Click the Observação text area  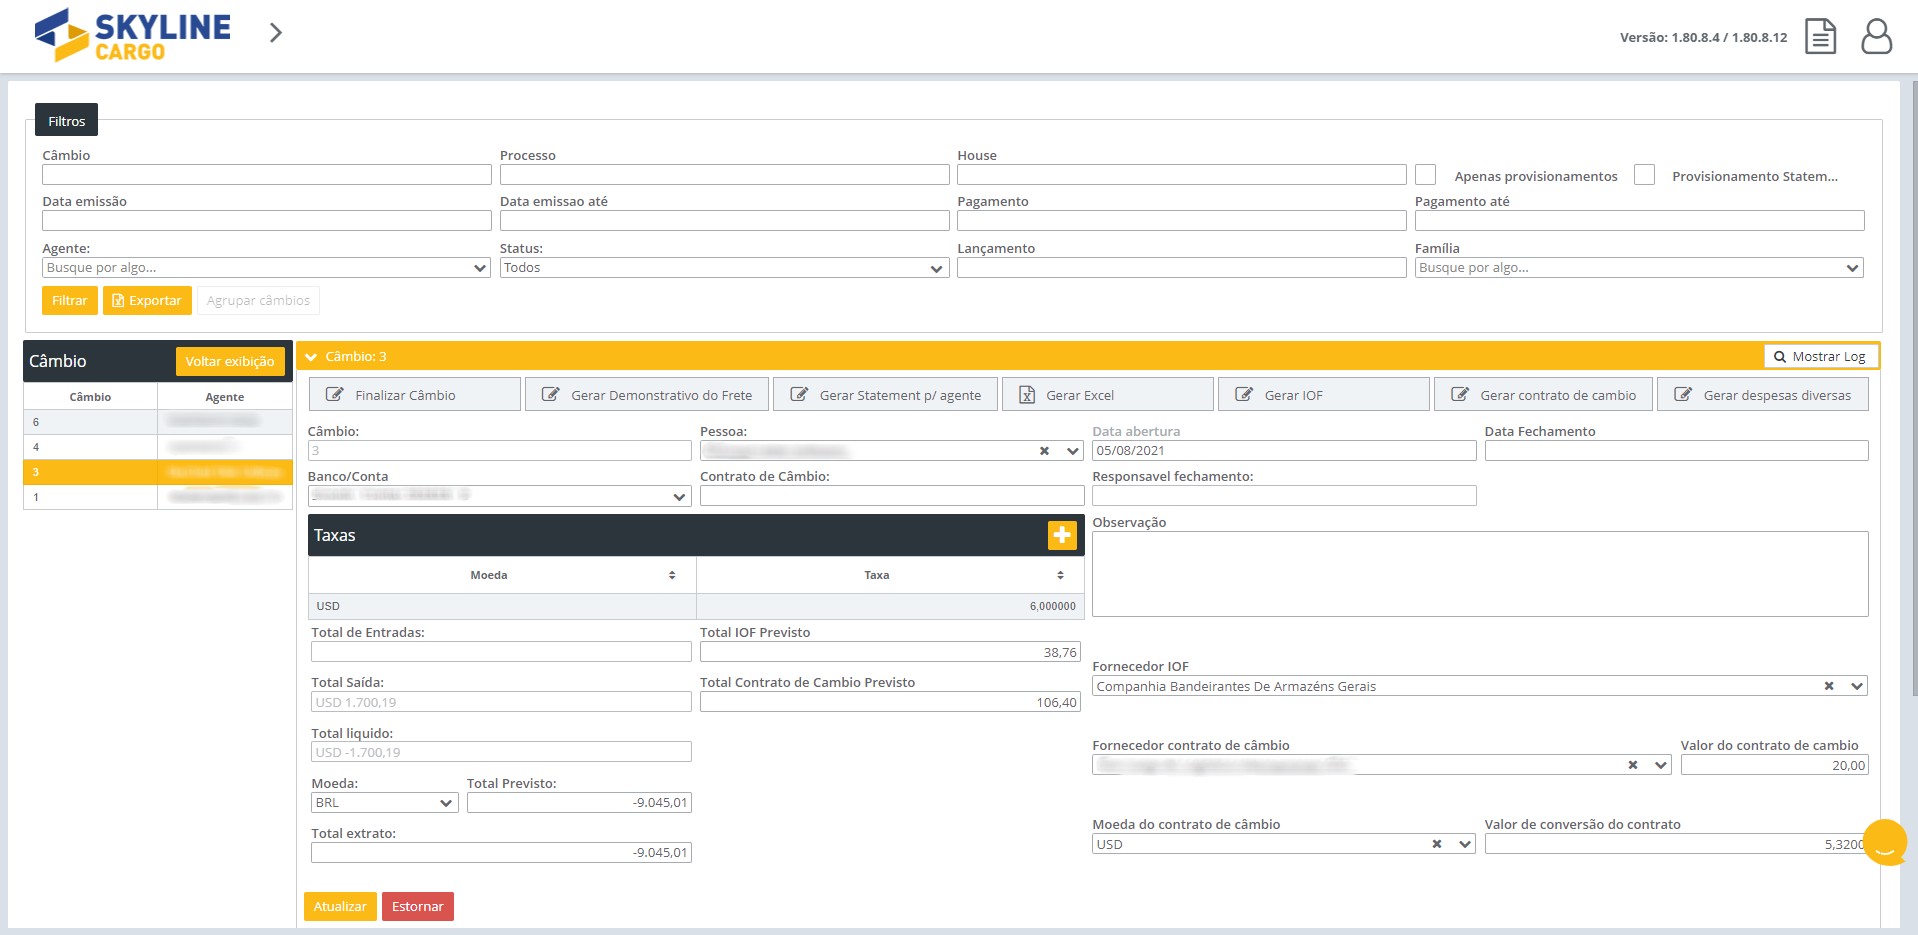1479,574
